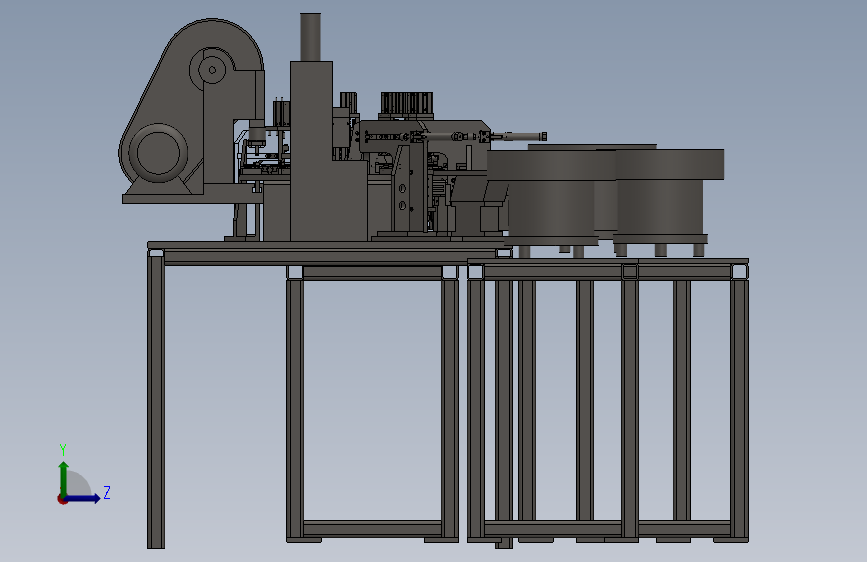Click the red X axis dot at the triad origin
Viewport: 867px width, 562px height.
(62, 499)
